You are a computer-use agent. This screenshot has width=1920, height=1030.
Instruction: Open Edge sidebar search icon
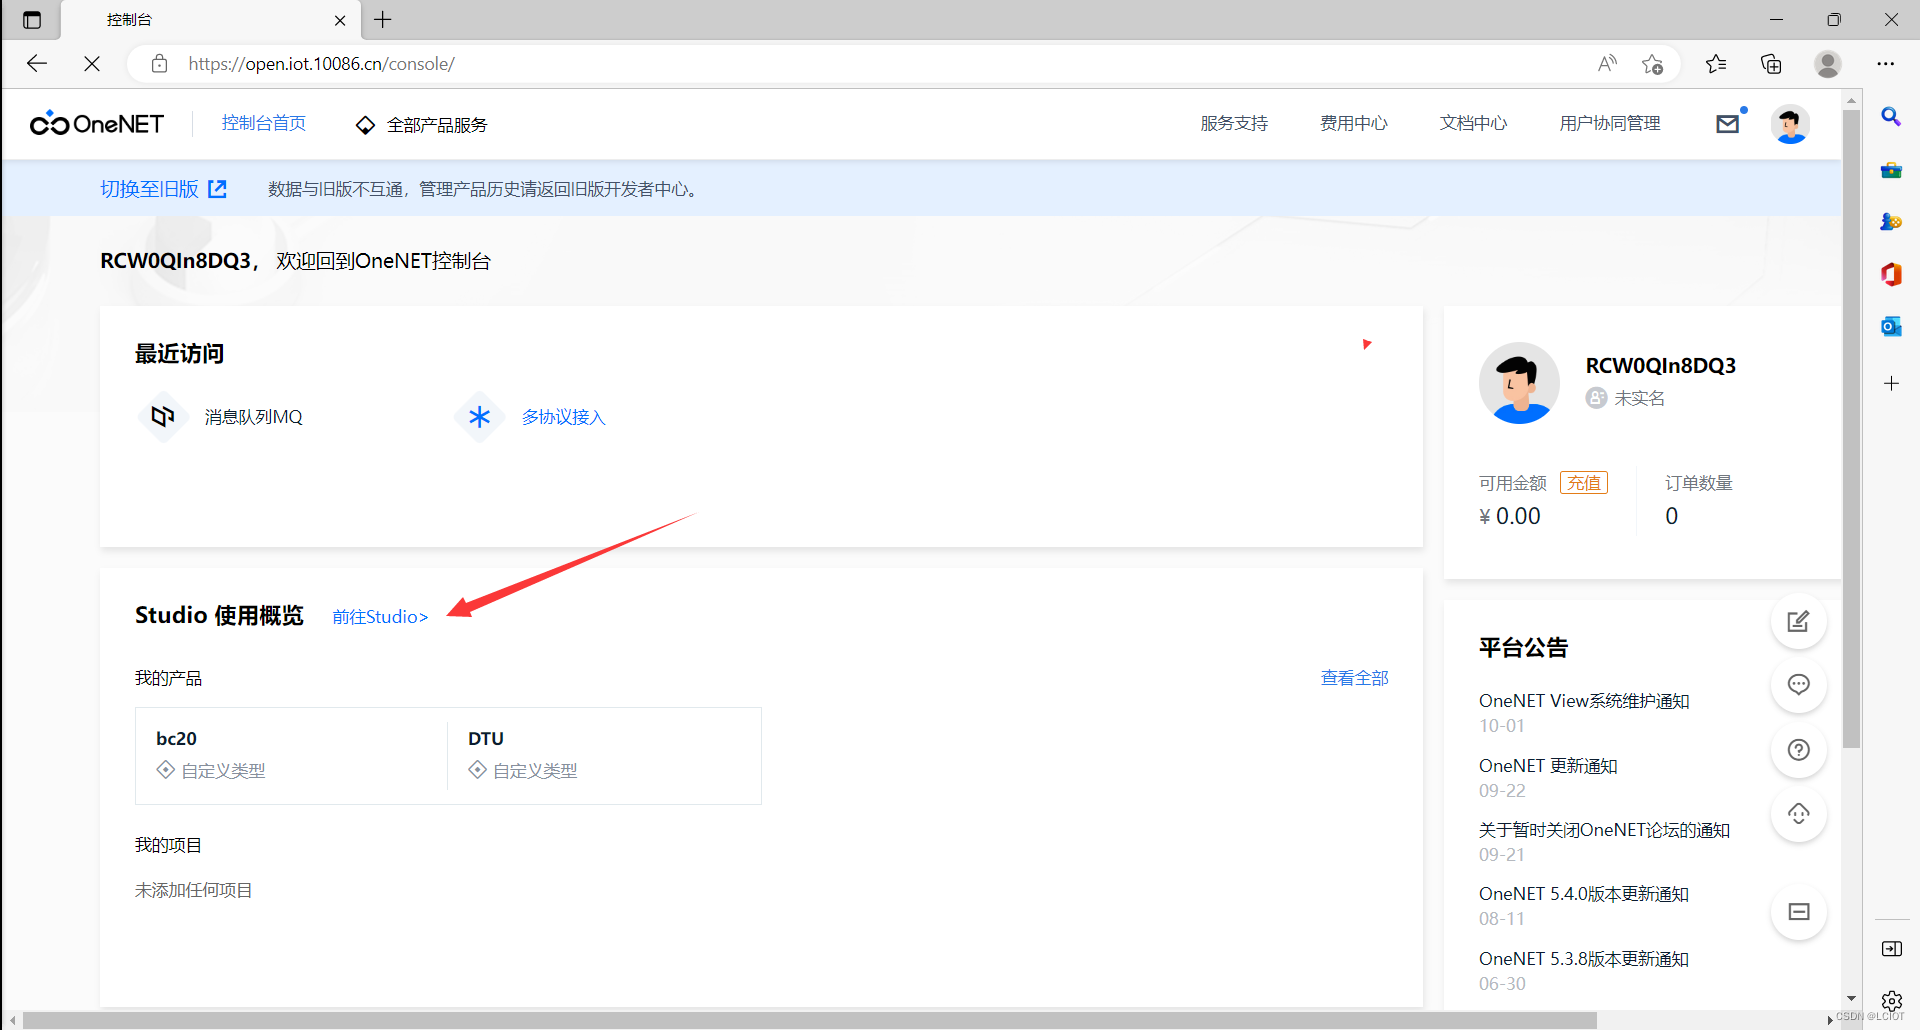1891,117
